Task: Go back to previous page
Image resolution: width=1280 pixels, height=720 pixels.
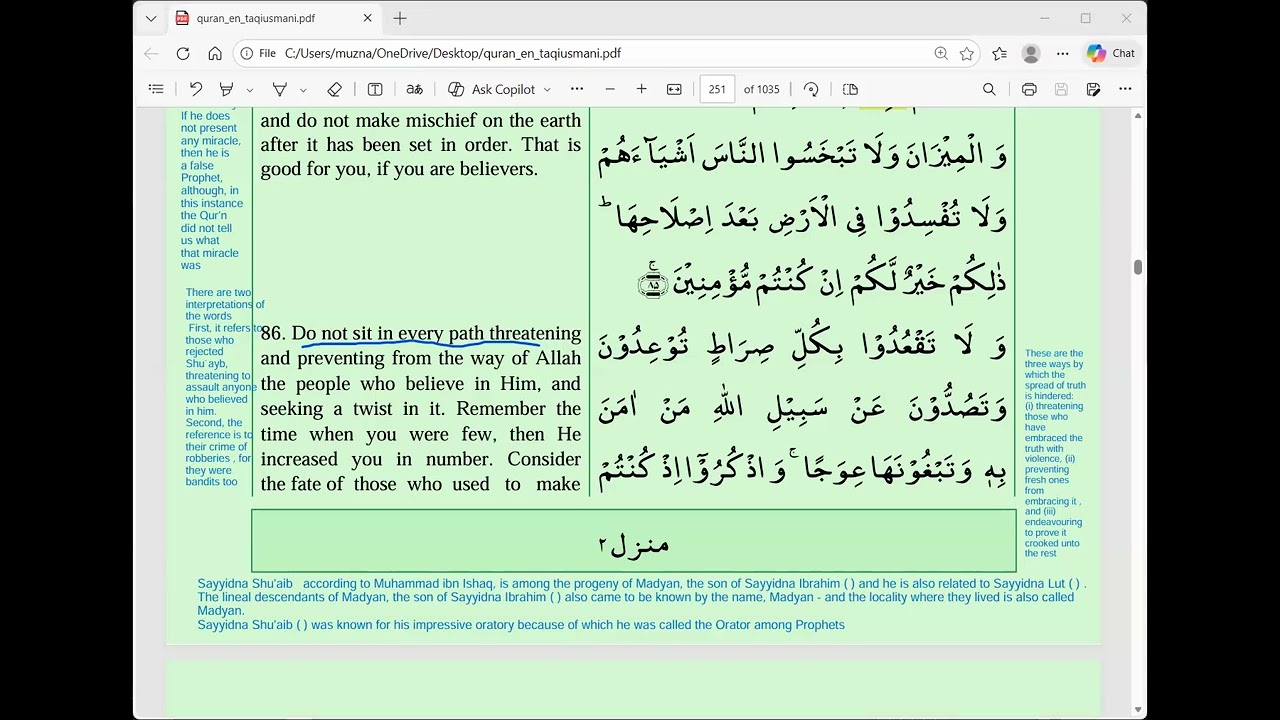Action: (151, 53)
